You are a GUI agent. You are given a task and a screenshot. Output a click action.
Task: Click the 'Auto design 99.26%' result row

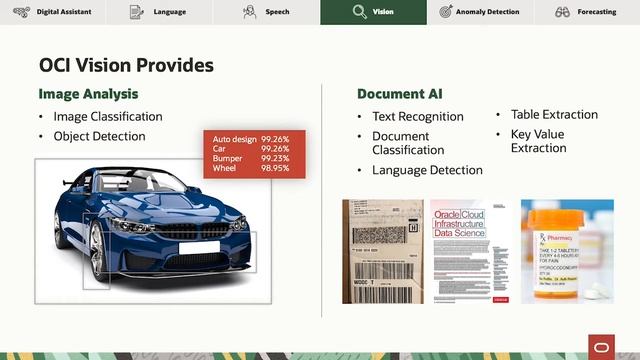tap(251, 139)
